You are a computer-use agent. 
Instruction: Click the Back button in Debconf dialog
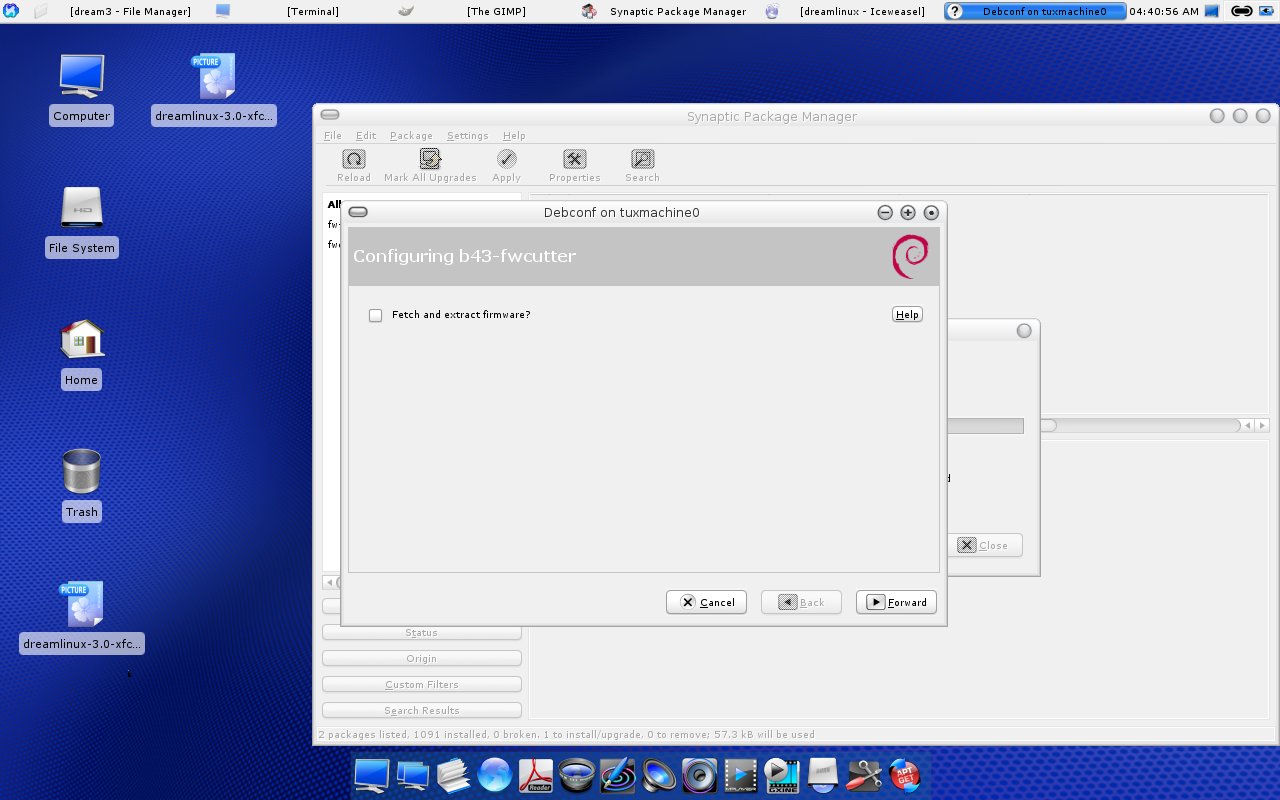coord(801,602)
